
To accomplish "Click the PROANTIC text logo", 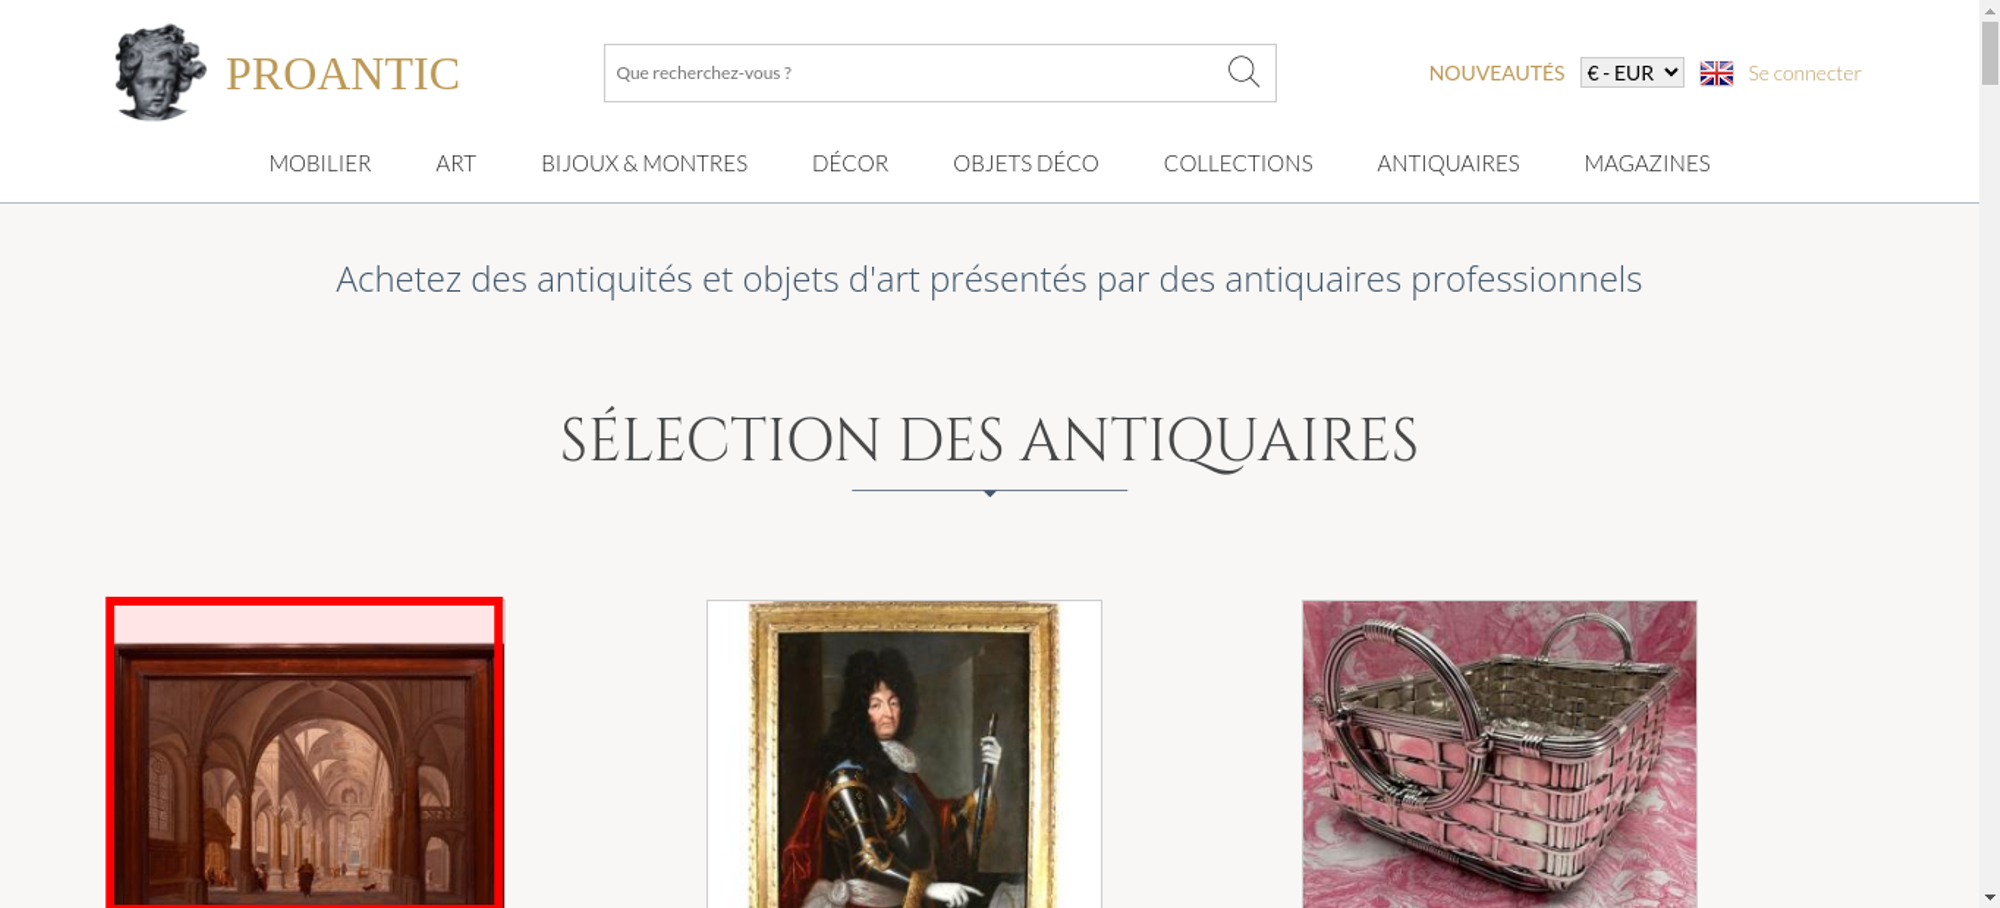I will pyautogui.click(x=342, y=74).
